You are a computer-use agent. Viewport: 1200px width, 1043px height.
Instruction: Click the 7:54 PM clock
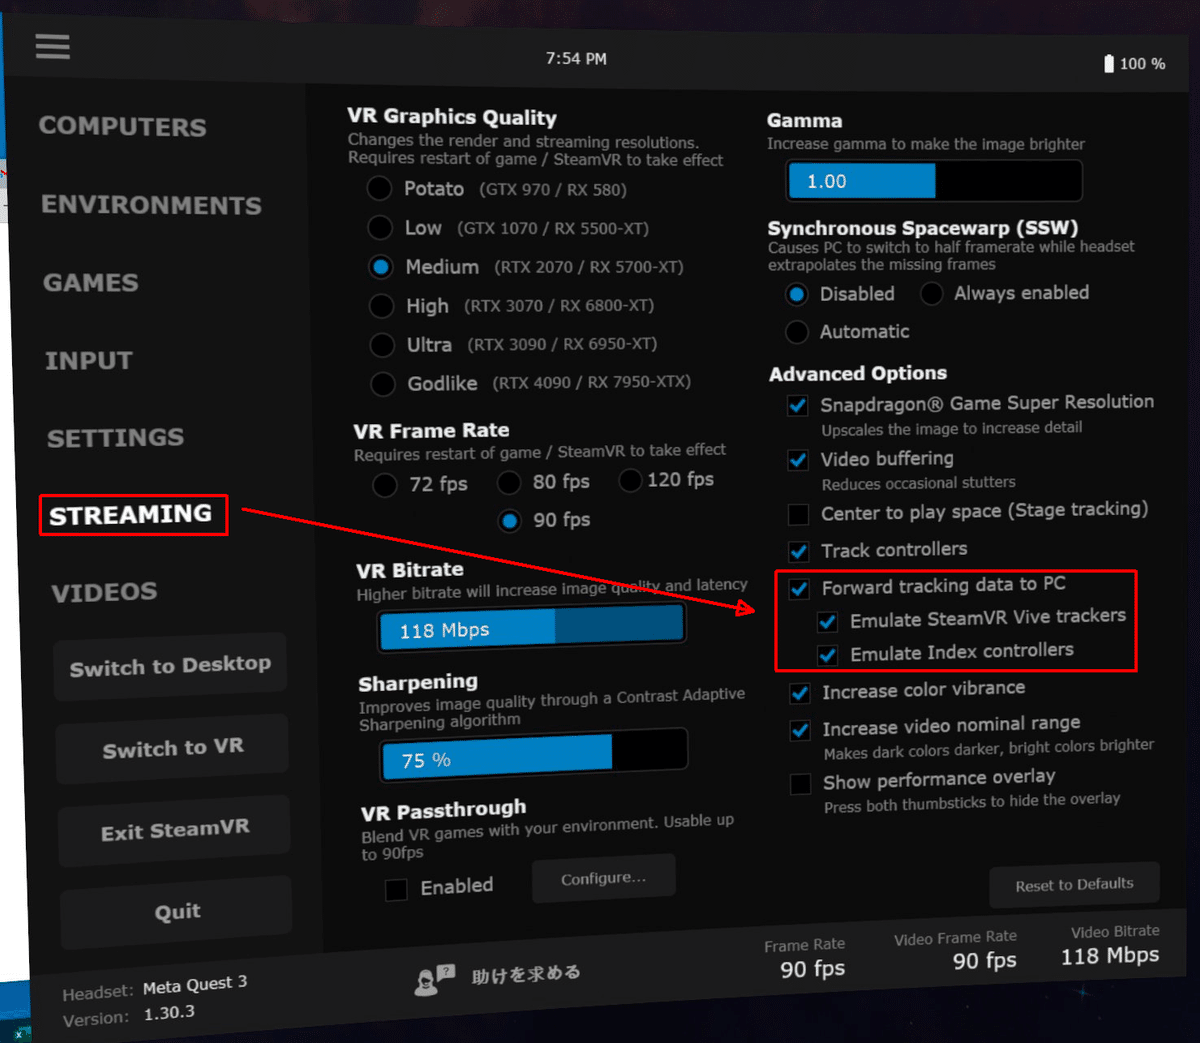pyautogui.click(x=576, y=59)
